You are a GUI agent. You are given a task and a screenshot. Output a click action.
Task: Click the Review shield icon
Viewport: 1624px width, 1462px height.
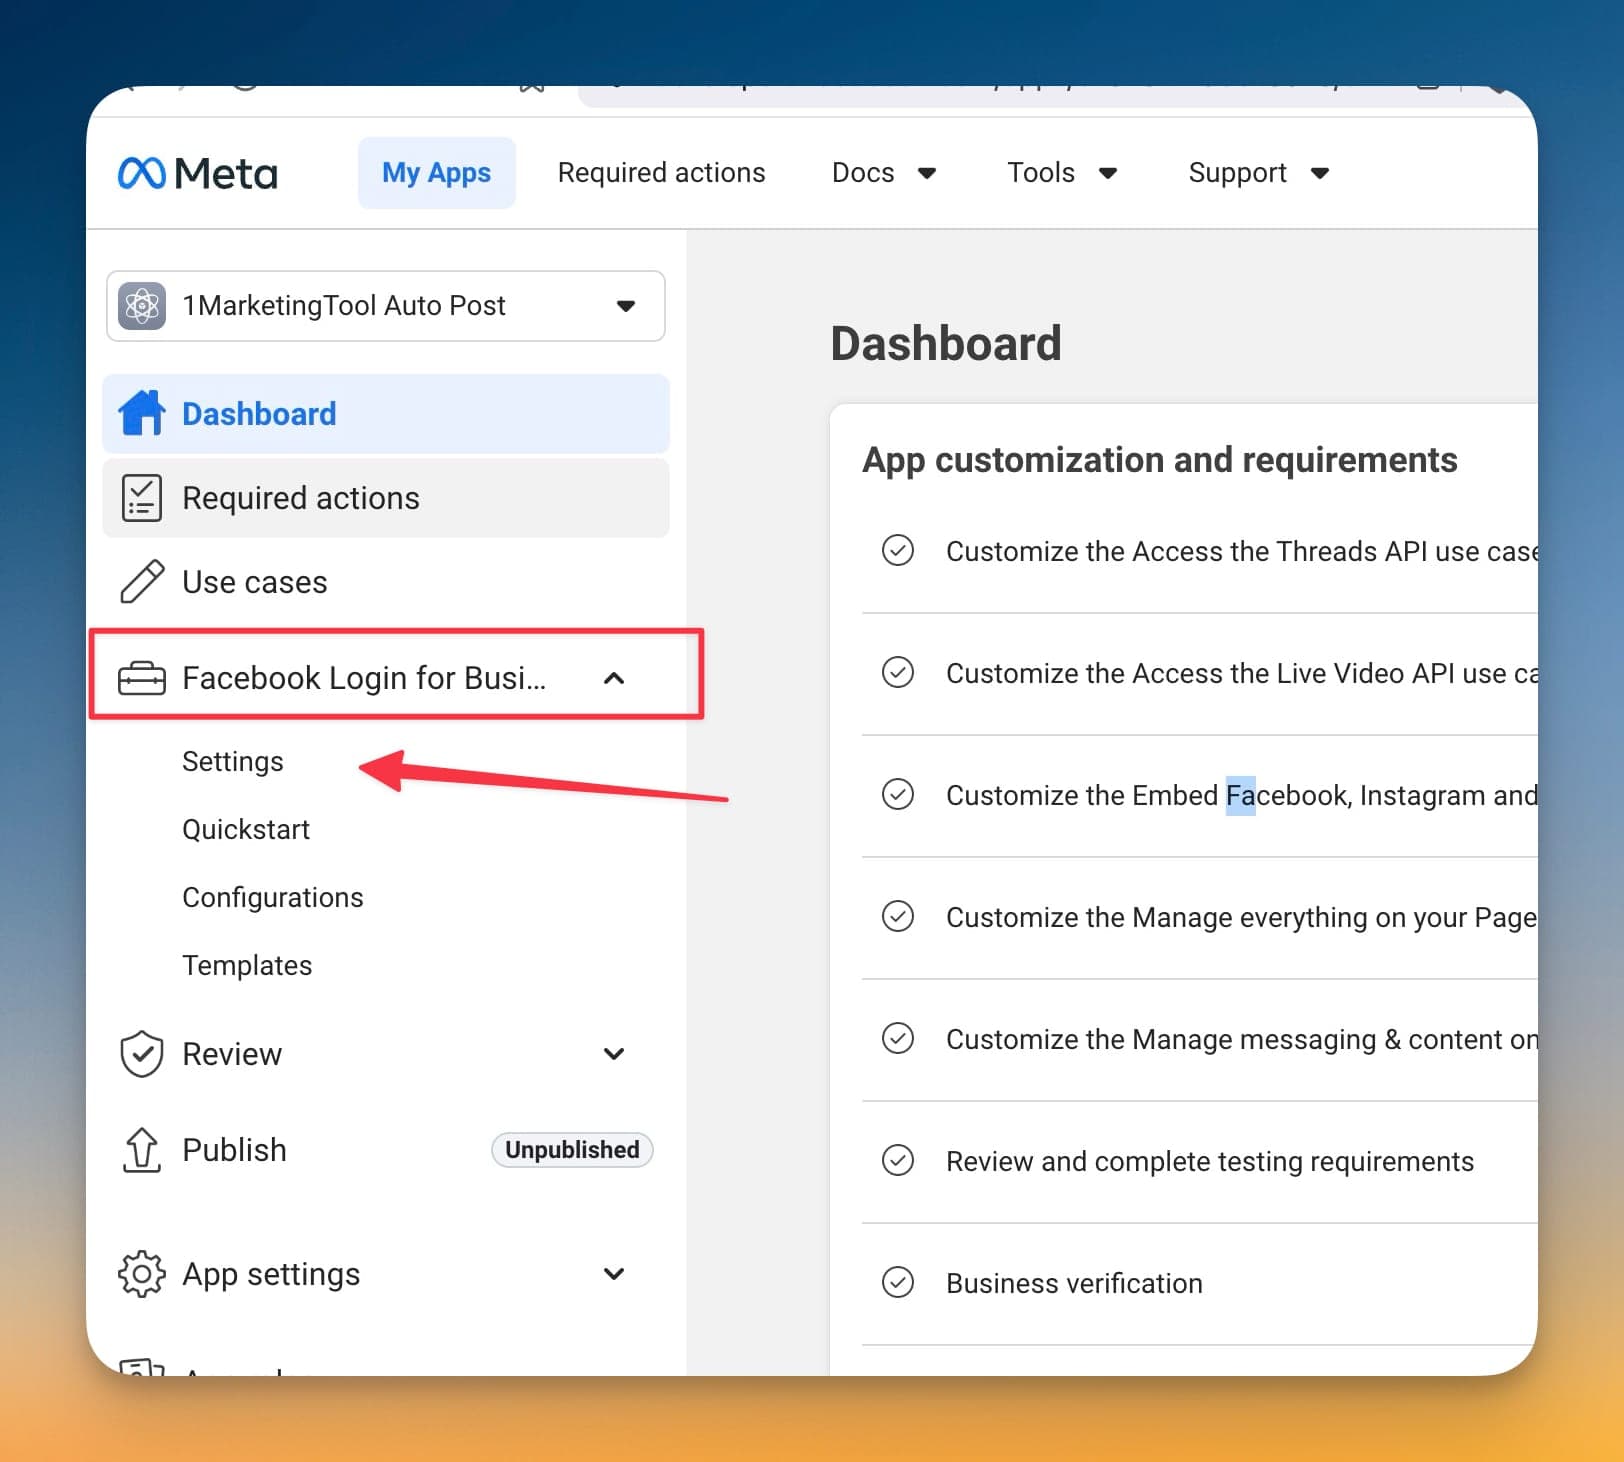click(x=142, y=1054)
